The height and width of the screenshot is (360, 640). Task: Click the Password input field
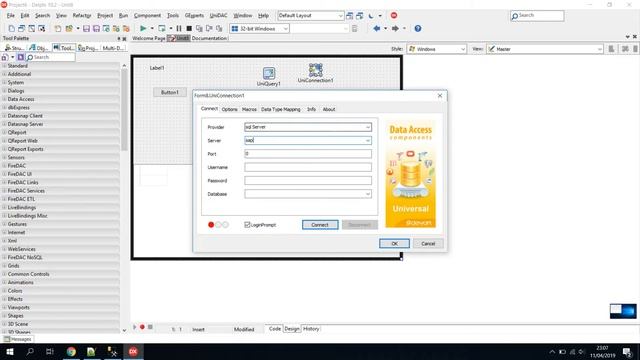tap(308, 181)
